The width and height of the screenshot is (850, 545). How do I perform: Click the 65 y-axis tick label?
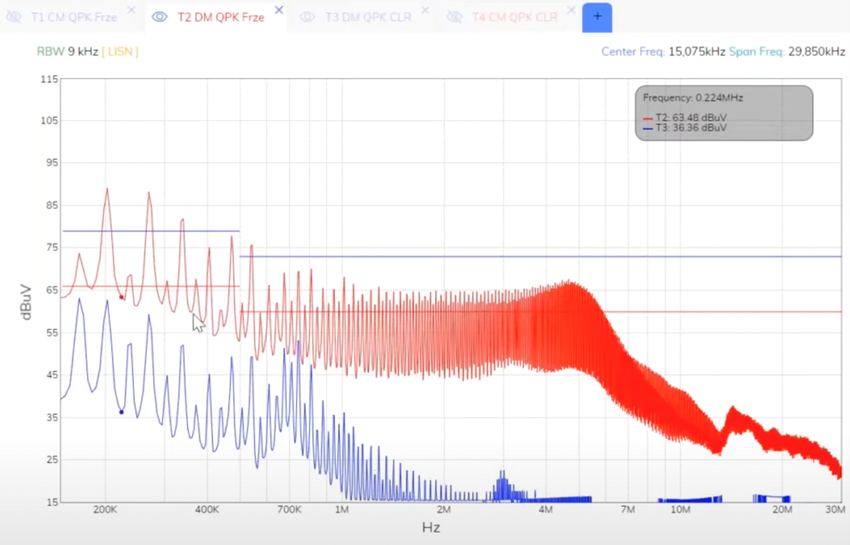click(x=51, y=290)
